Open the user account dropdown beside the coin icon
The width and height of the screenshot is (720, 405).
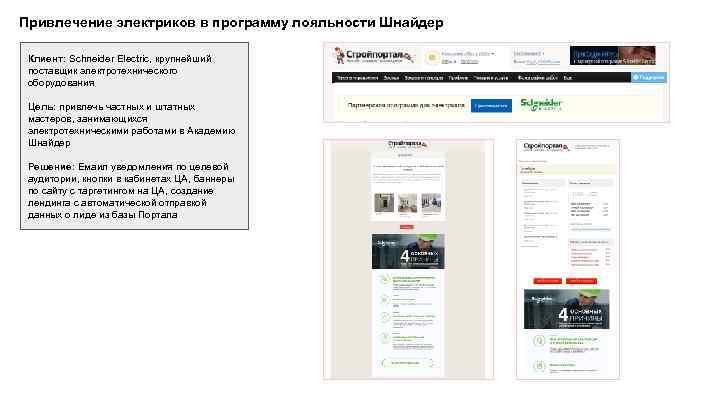(468, 54)
